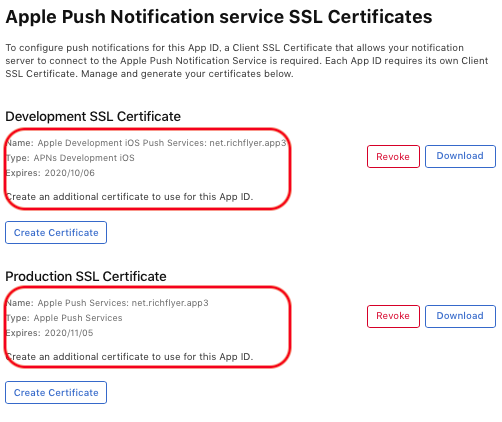Click the APNs Development iOS type text
Image resolution: width=502 pixels, height=422 pixels.
pyautogui.click(x=84, y=158)
